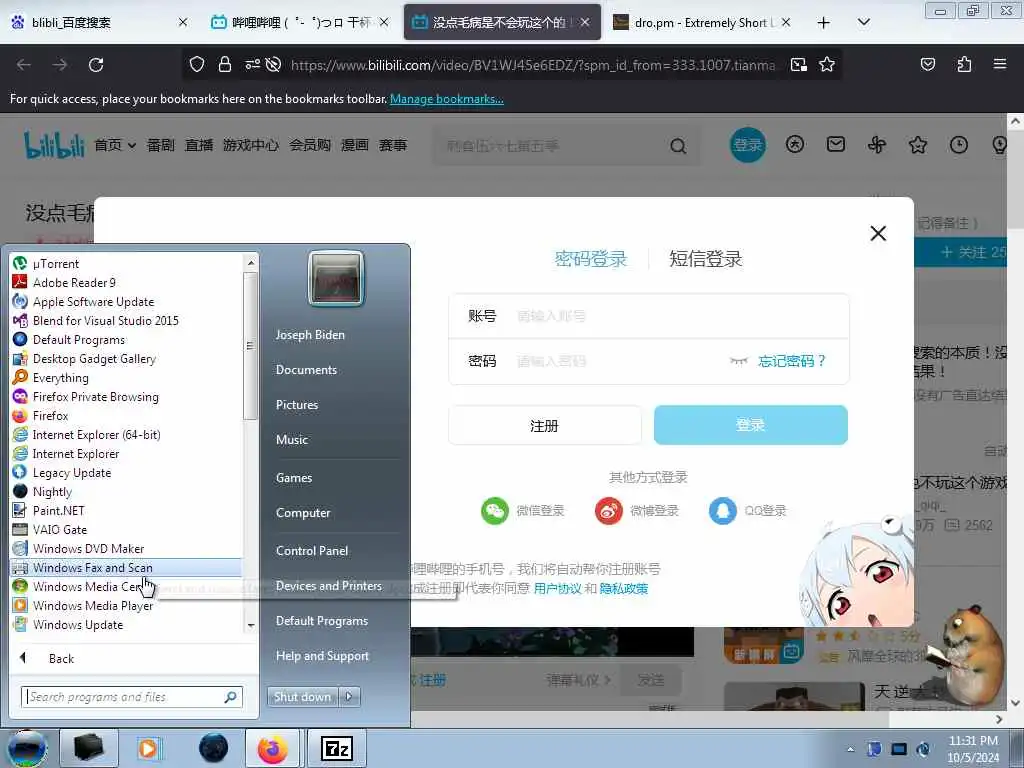1024x768 pixels.
Task: Open 7-Zip from the taskbar
Action: [x=336, y=748]
